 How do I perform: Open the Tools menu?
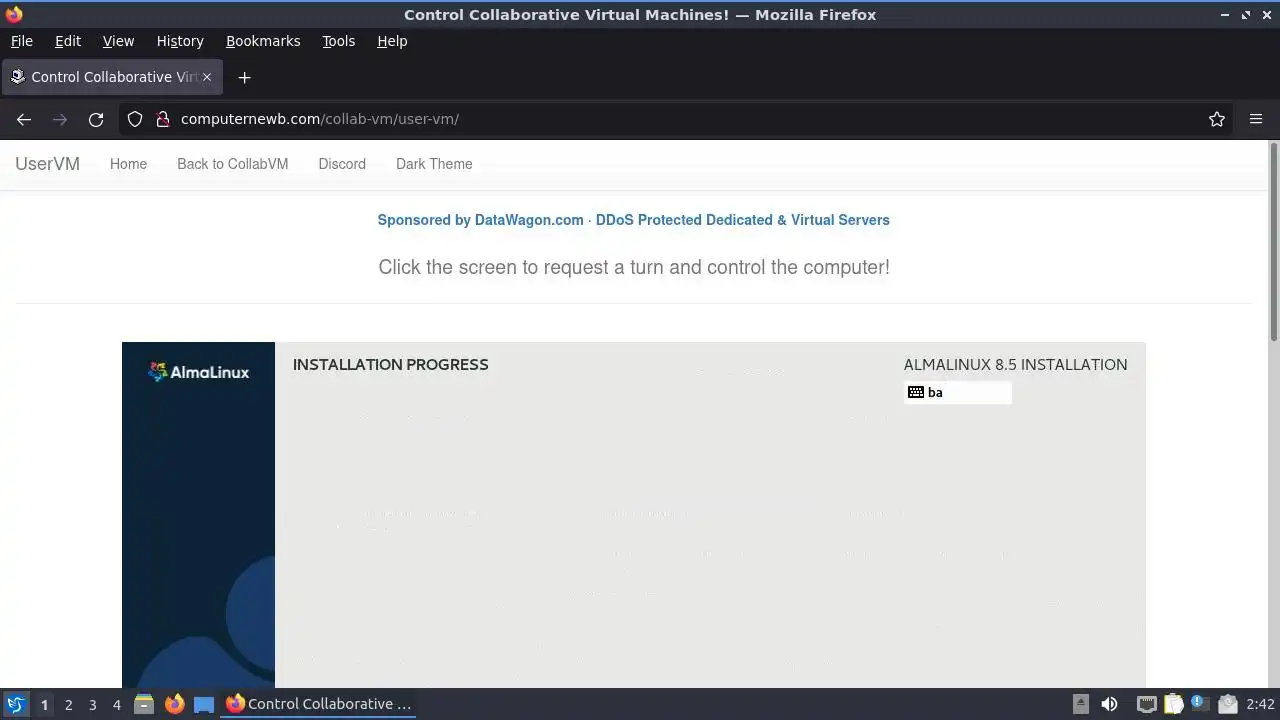pos(338,41)
